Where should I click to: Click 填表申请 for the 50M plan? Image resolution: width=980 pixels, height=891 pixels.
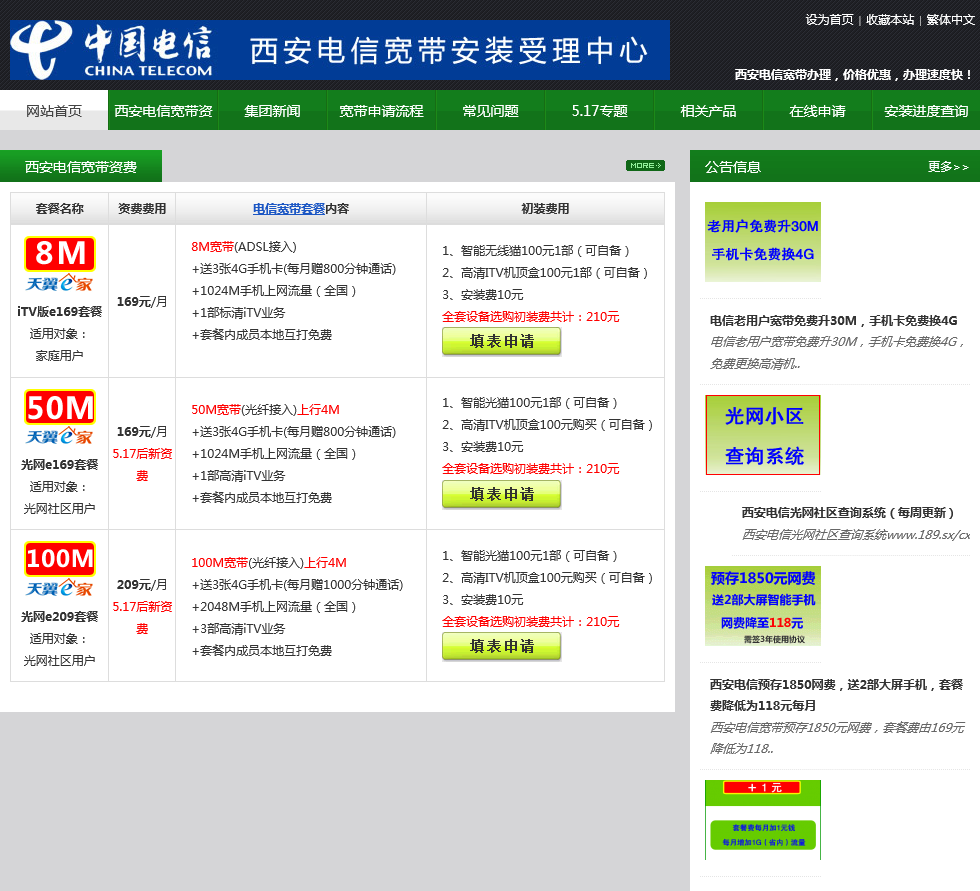pos(501,494)
